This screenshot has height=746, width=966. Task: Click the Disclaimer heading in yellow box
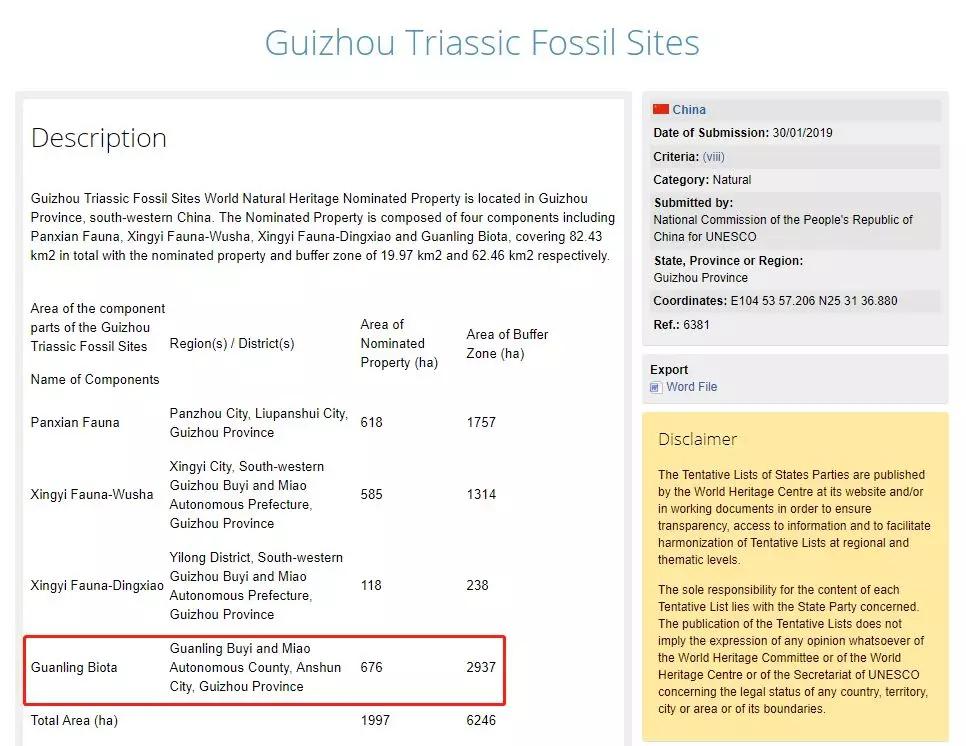point(697,440)
